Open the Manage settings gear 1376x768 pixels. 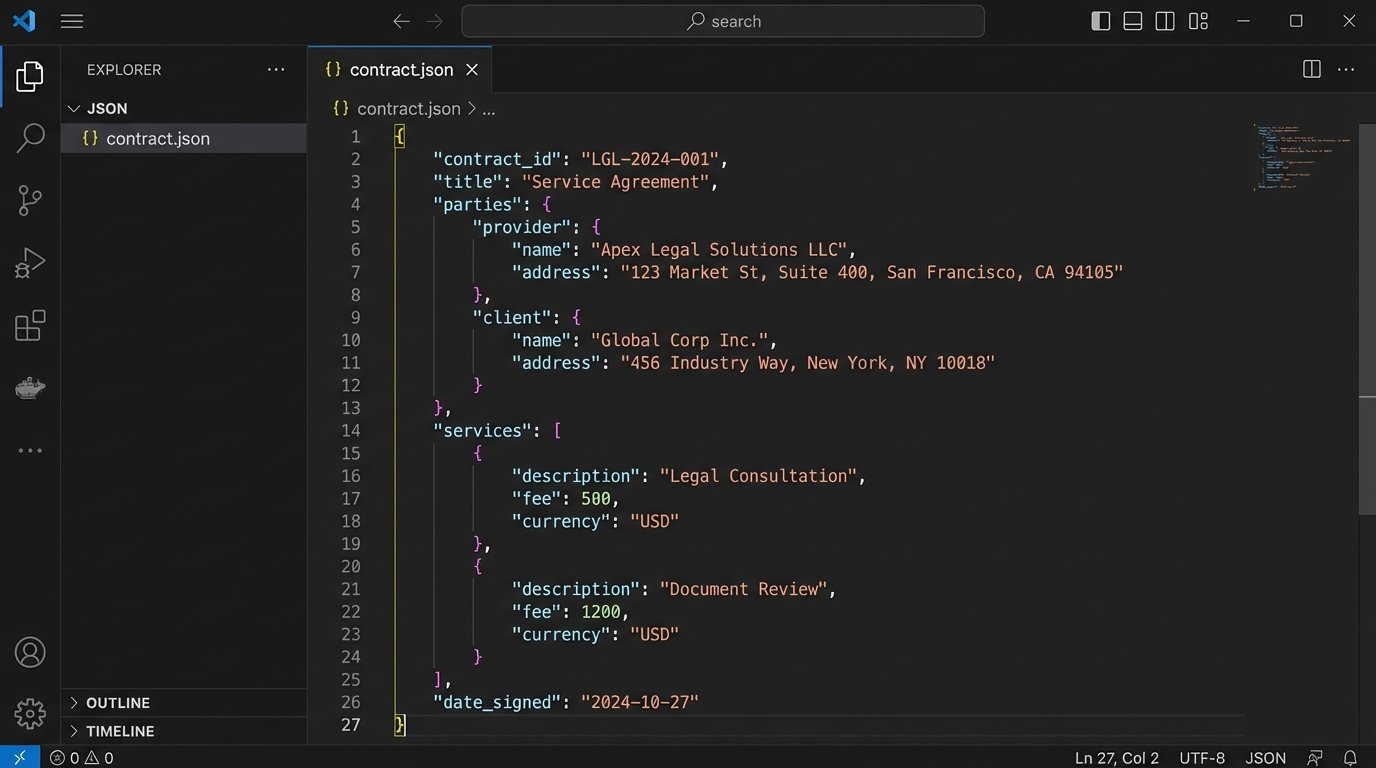click(x=29, y=713)
